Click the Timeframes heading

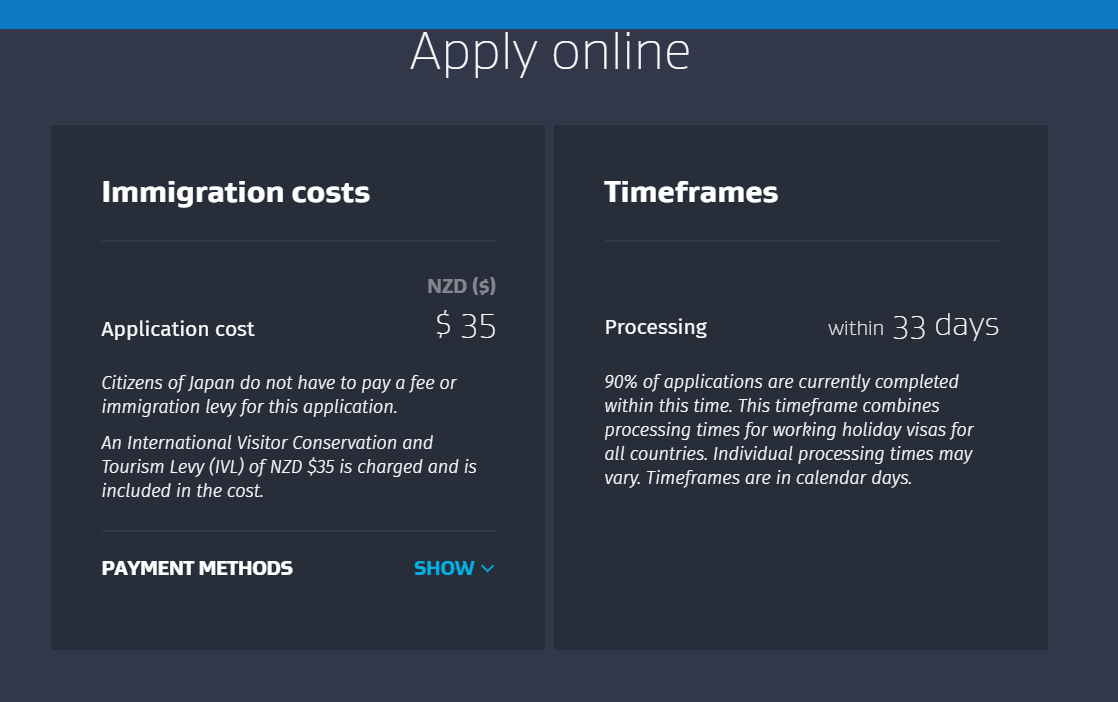[691, 192]
